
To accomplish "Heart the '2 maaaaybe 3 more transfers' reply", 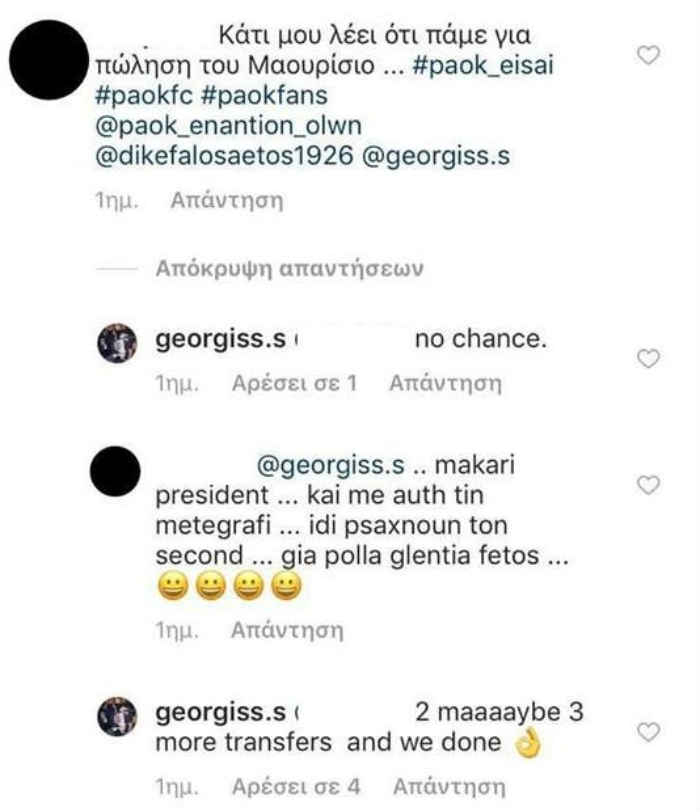I will point(650,733).
